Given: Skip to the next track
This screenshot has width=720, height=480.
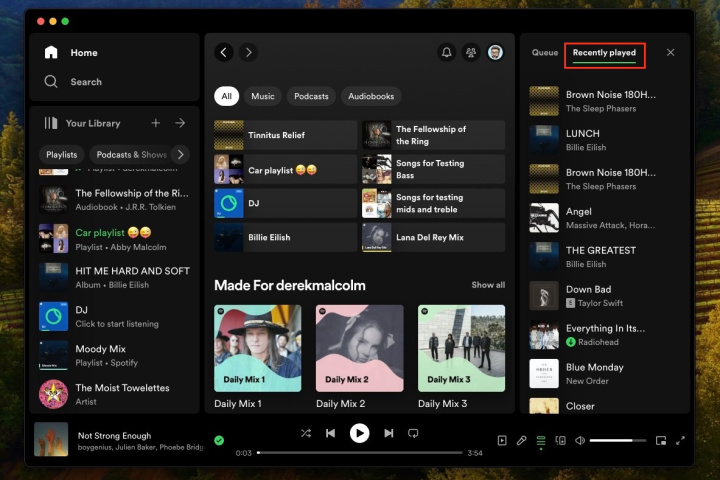Looking at the screenshot, I should coord(388,433).
